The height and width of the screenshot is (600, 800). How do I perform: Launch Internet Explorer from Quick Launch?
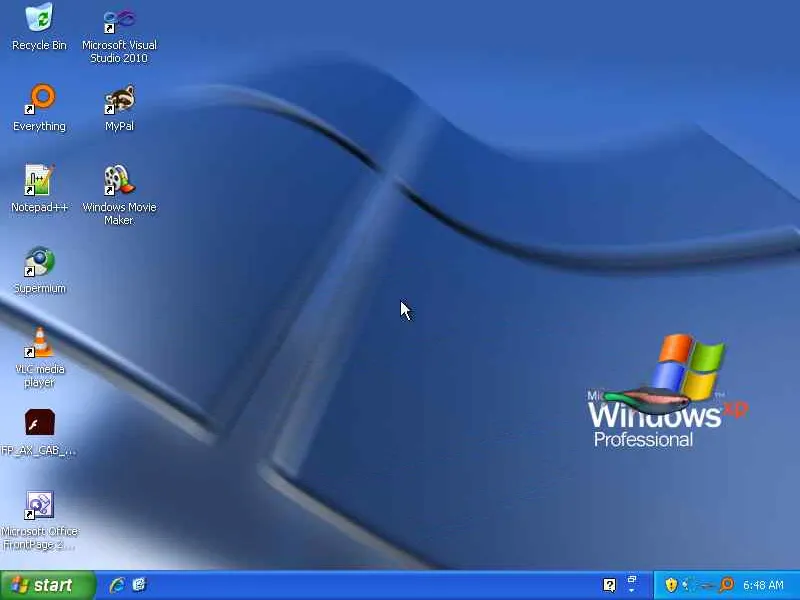click(117, 585)
